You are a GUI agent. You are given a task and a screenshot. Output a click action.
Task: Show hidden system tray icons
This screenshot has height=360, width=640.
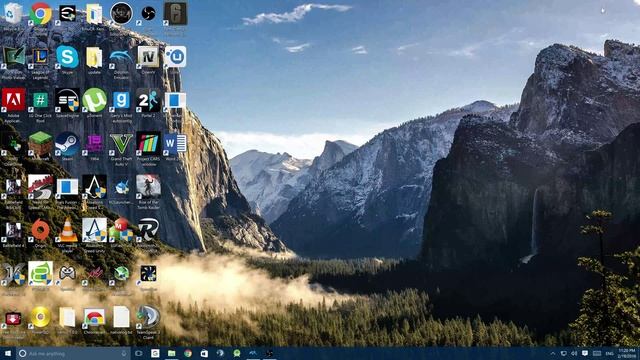click(553, 353)
